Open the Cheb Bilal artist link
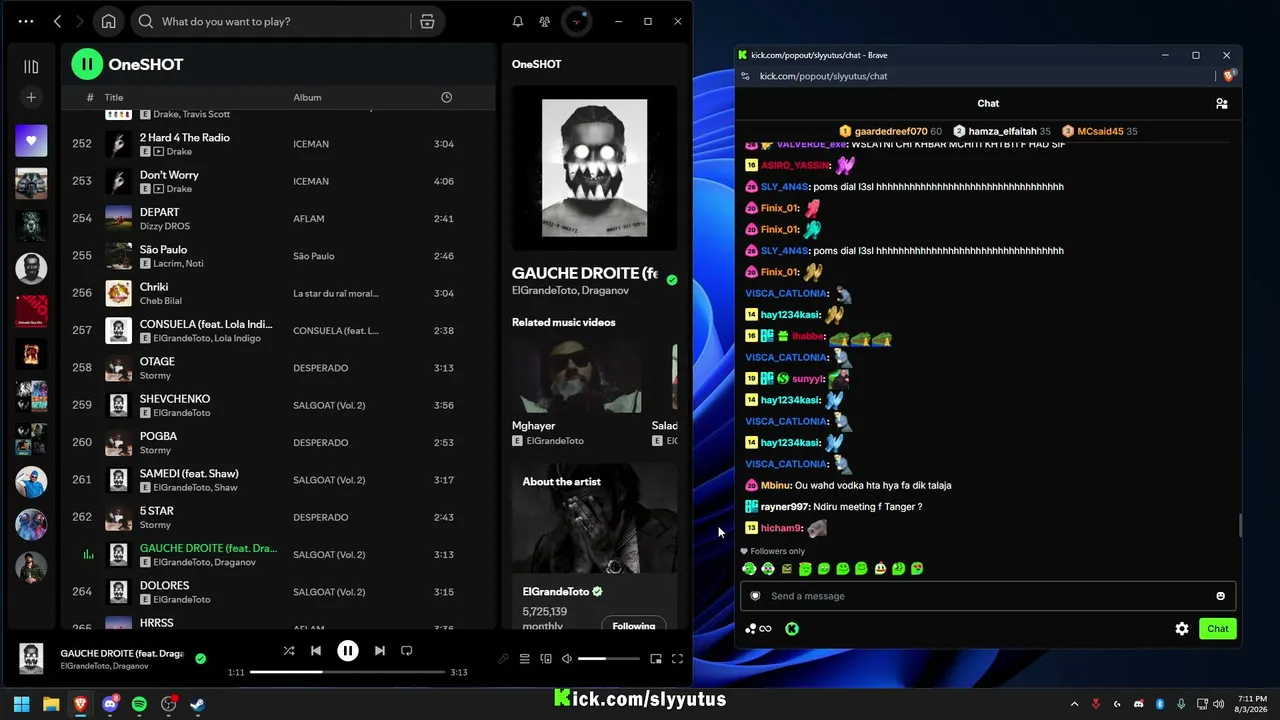The width and height of the screenshot is (1280, 720). click(161, 301)
